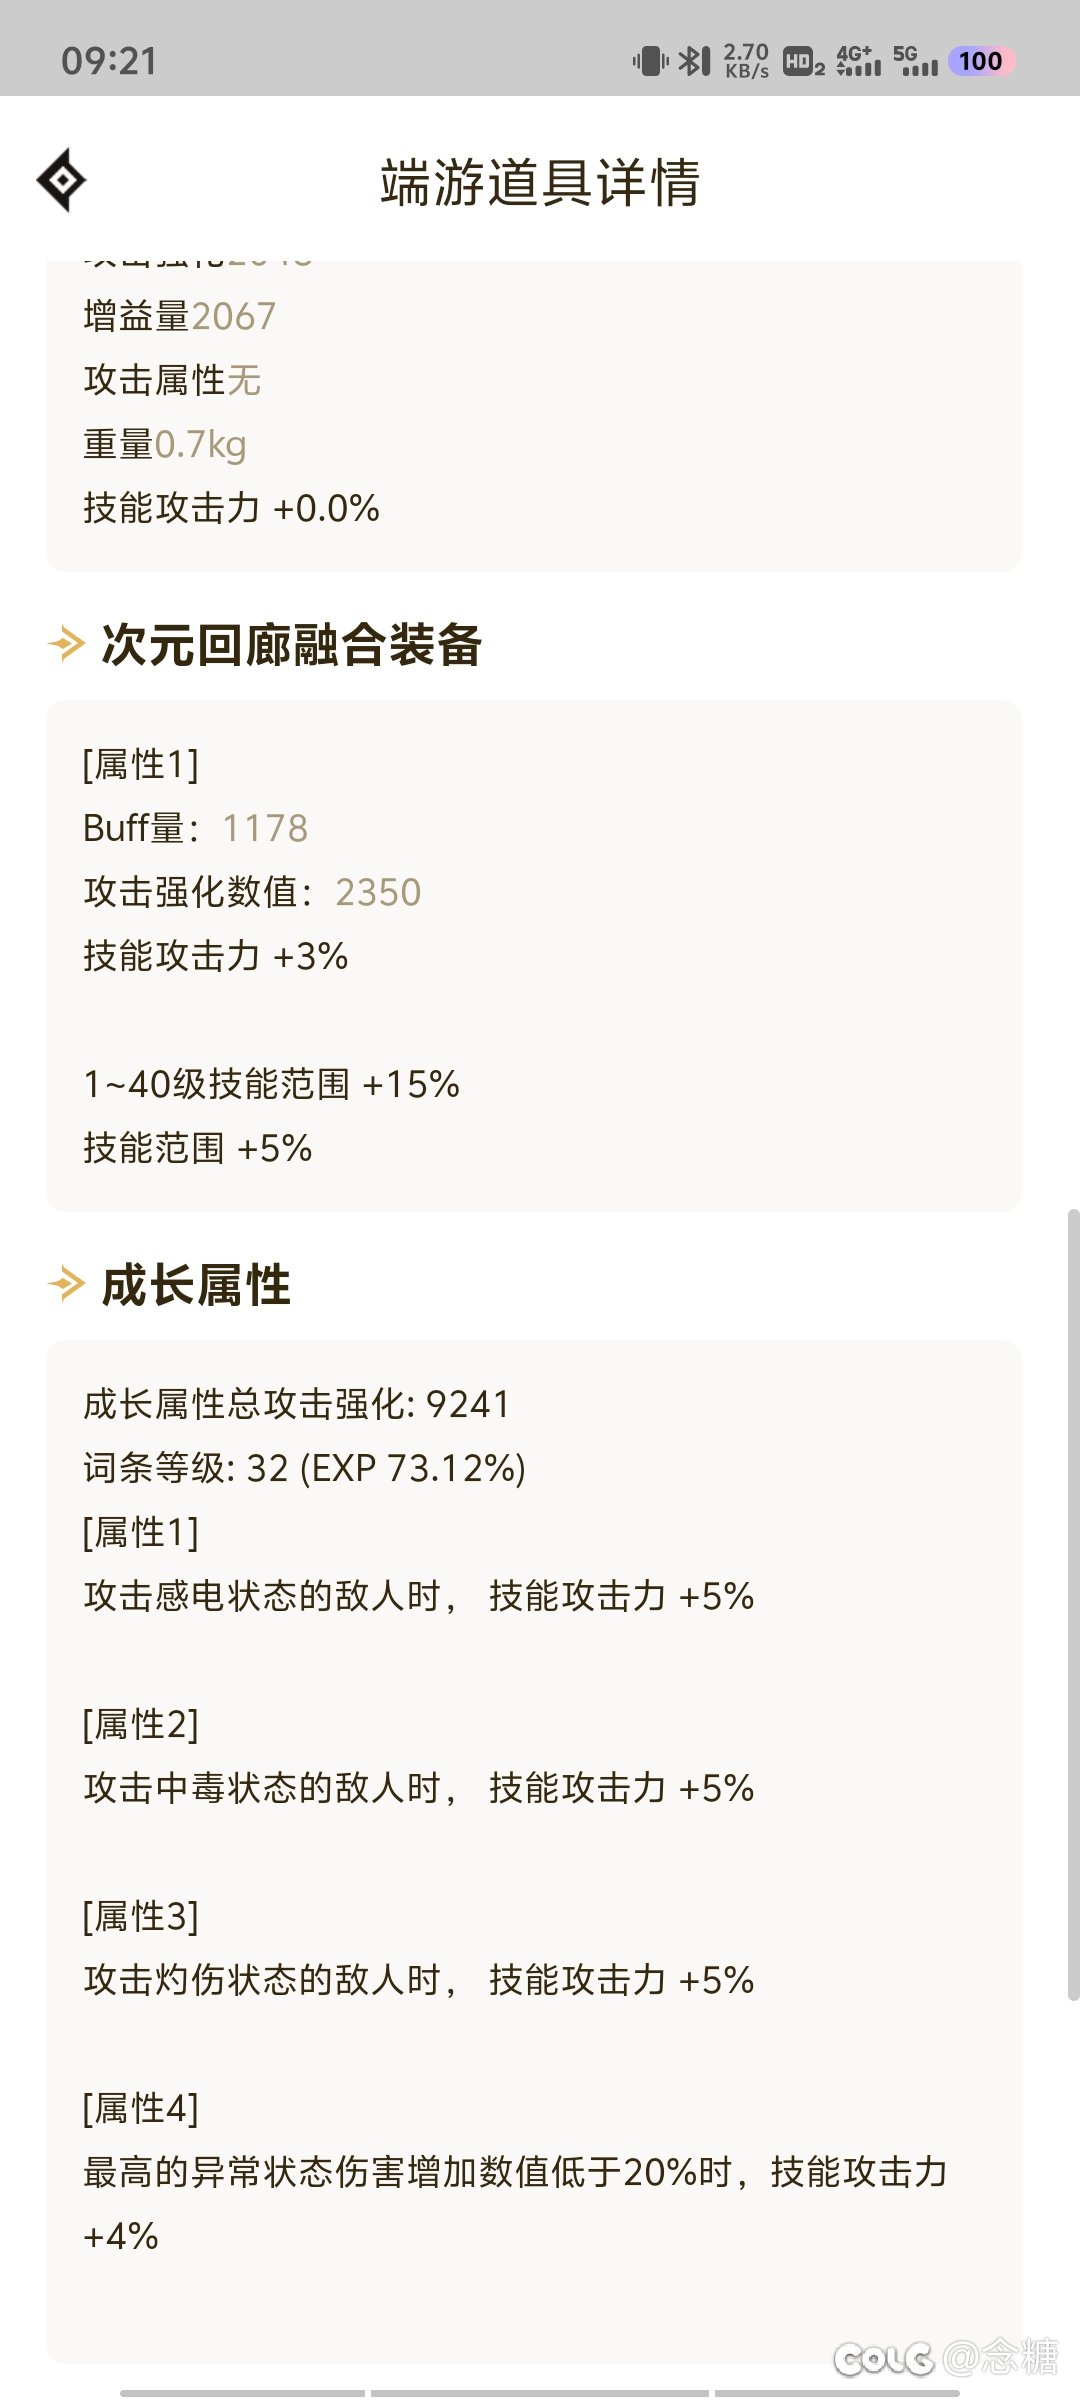
Task: Tap the status bar clock 09:21
Action: 109,61
